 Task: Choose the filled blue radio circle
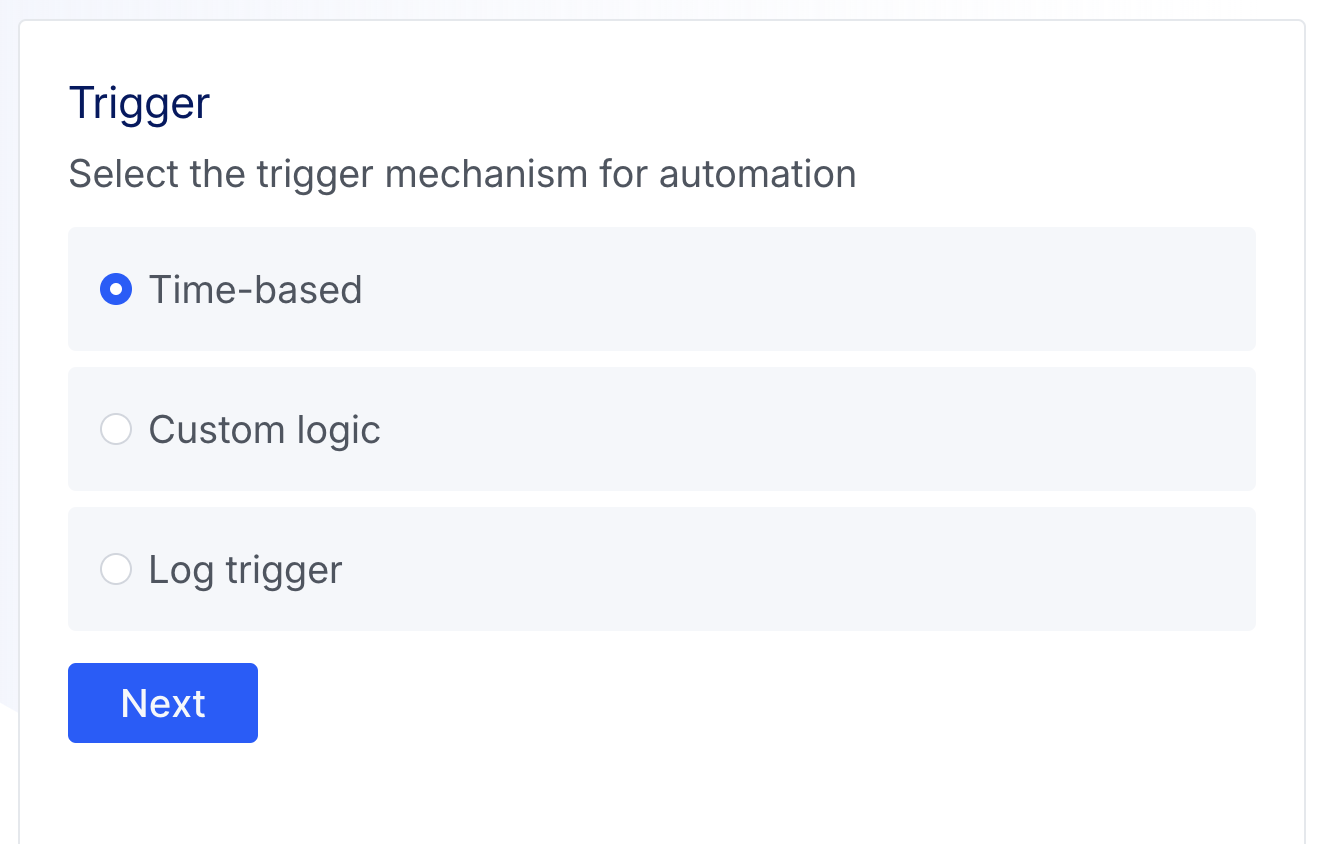pos(116,290)
